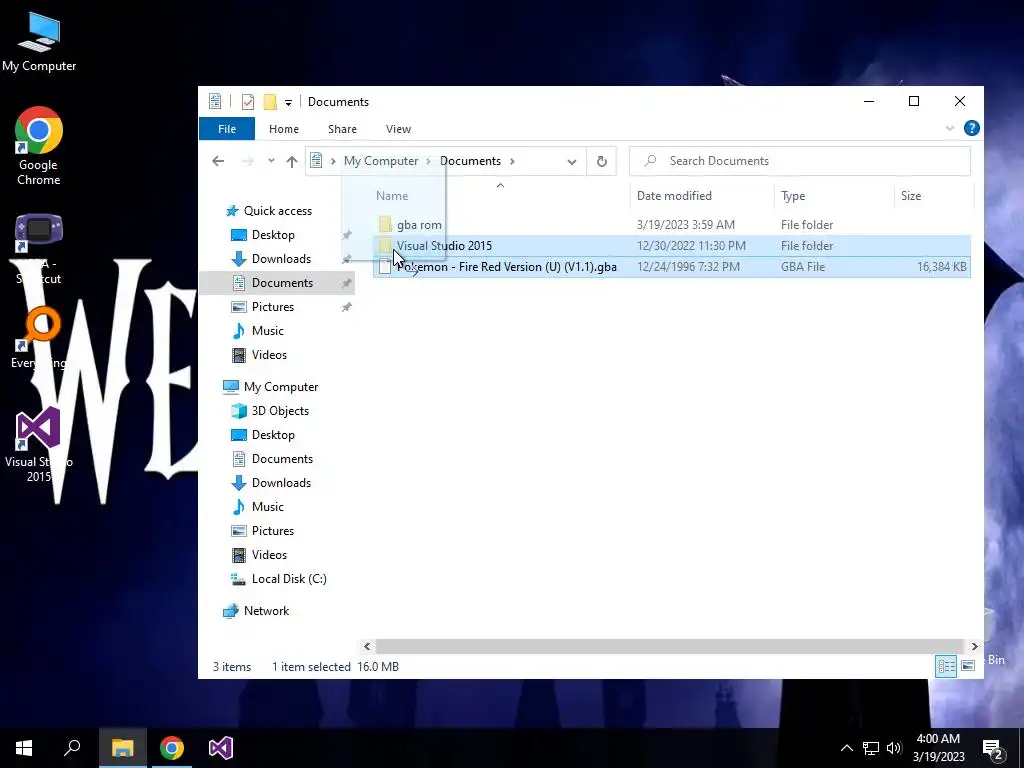Sort by the Date modified column
The width and height of the screenshot is (1024, 768).
coord(674,196)
